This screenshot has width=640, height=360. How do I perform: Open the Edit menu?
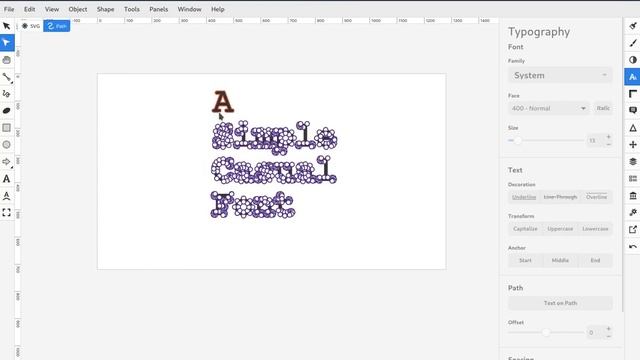(29, 9)
